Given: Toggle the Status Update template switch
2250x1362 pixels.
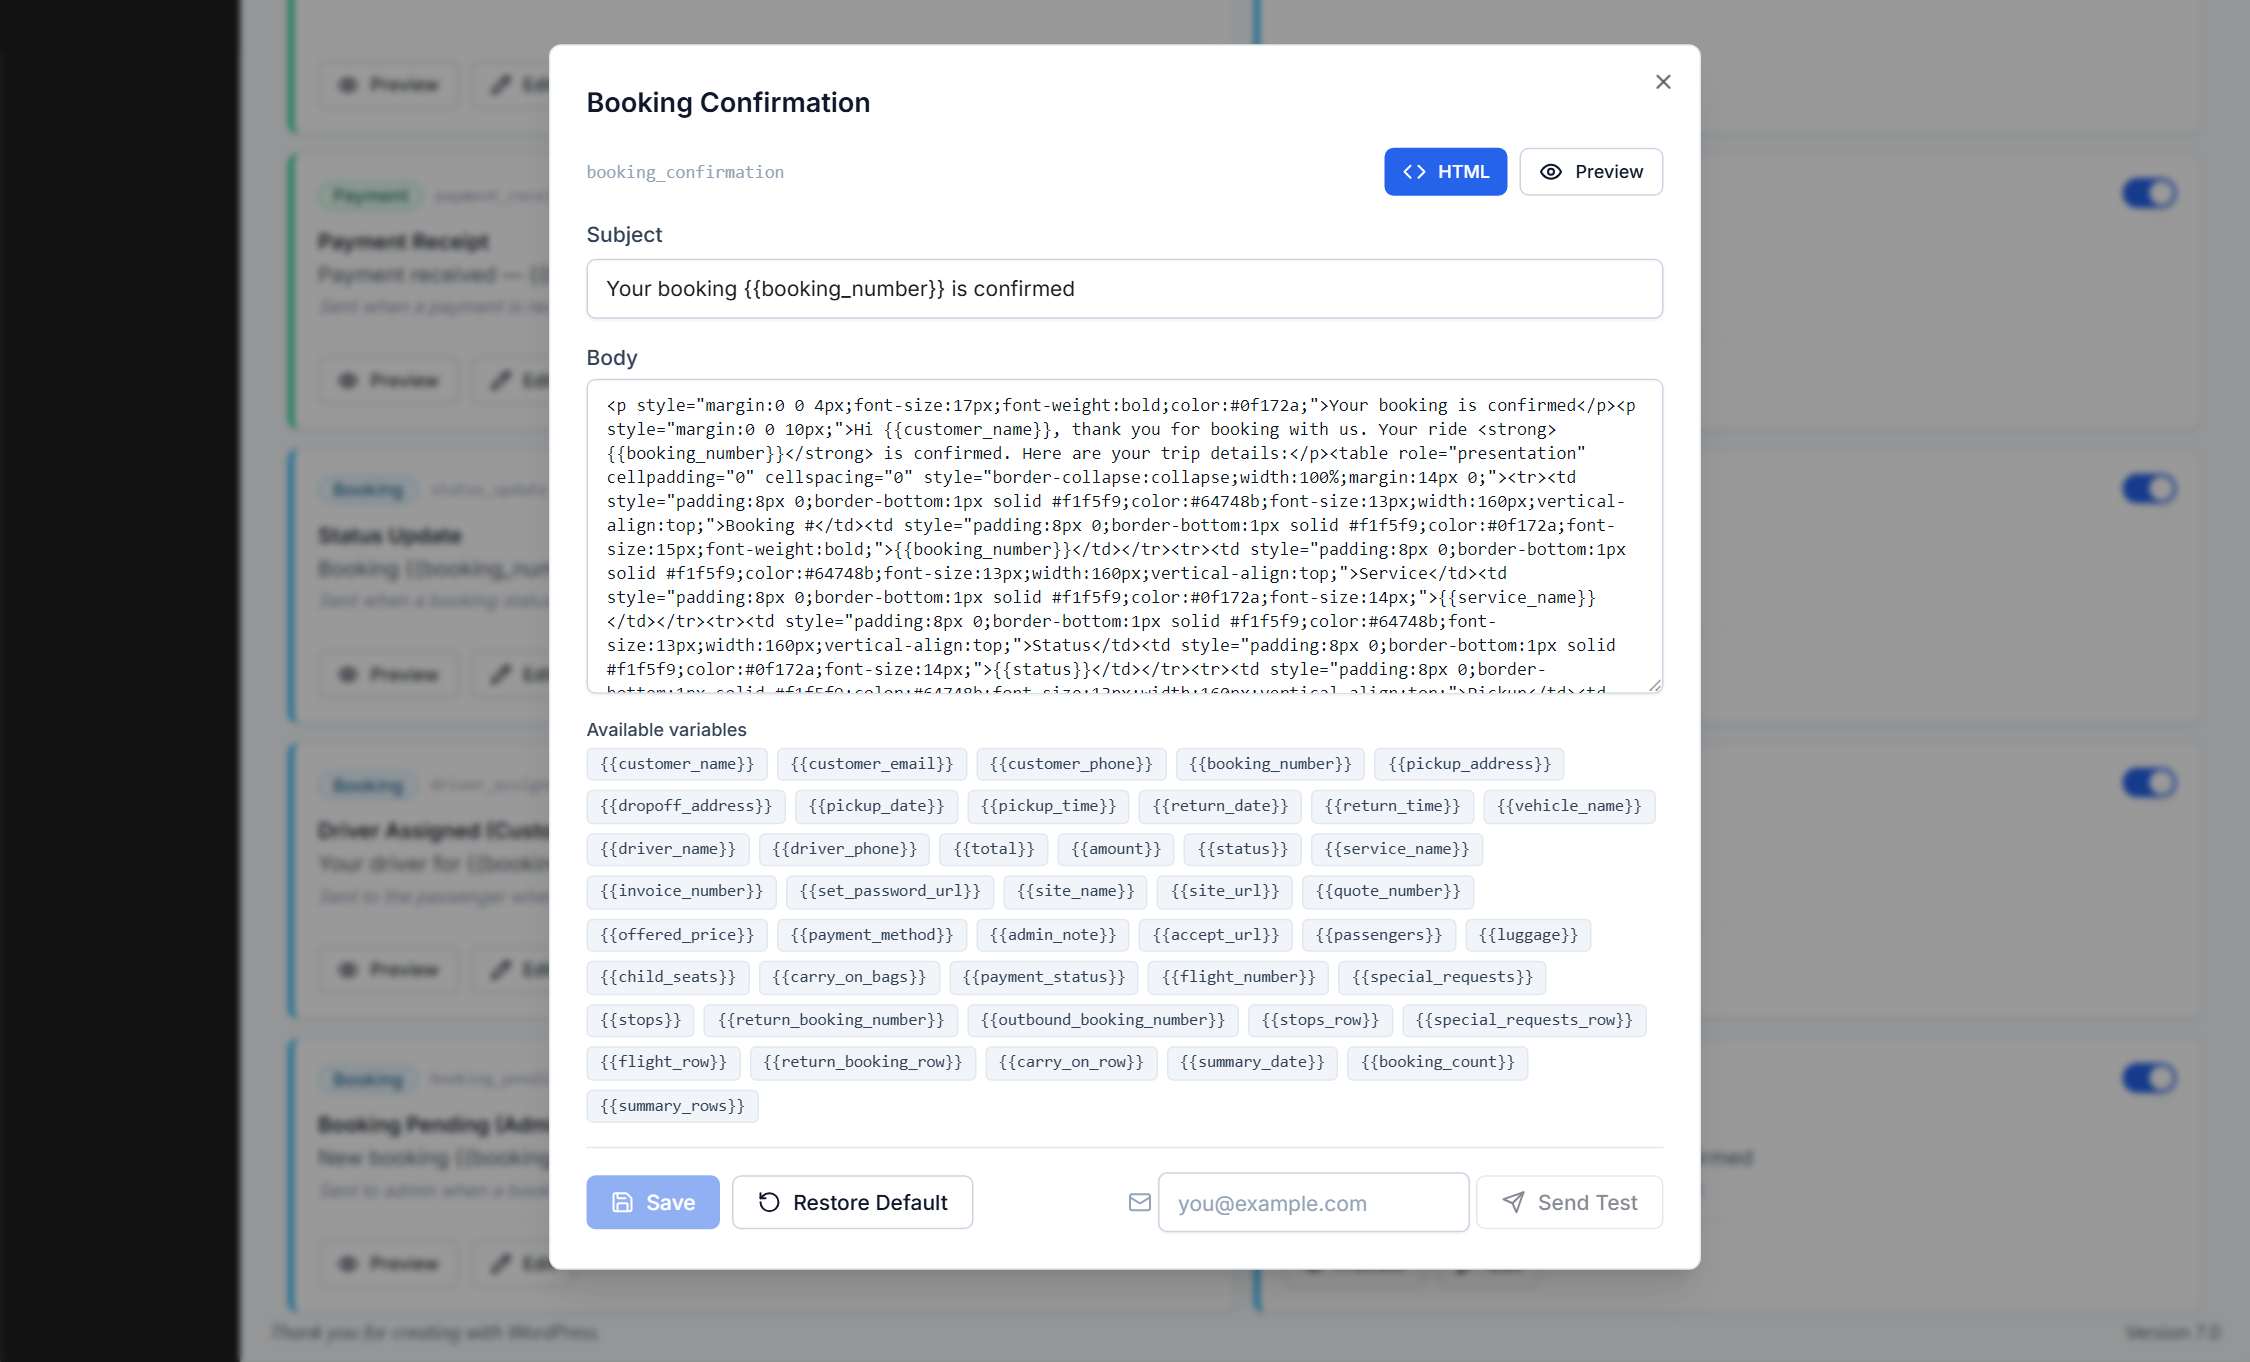Looking at the screenshot, I should [x=2149, y=489].
